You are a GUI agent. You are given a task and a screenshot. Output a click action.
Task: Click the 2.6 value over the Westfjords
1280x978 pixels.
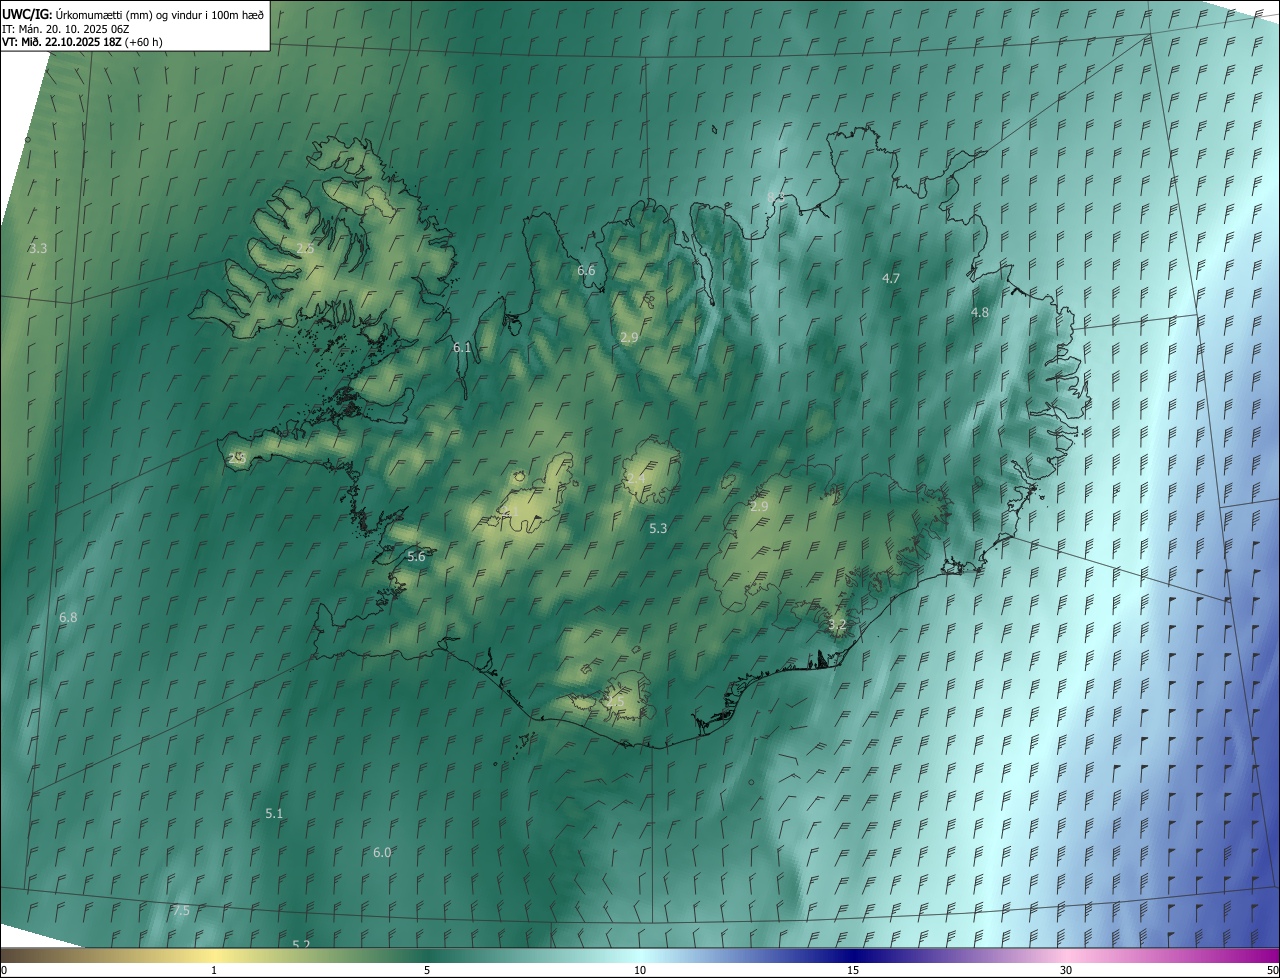point(305,248)
